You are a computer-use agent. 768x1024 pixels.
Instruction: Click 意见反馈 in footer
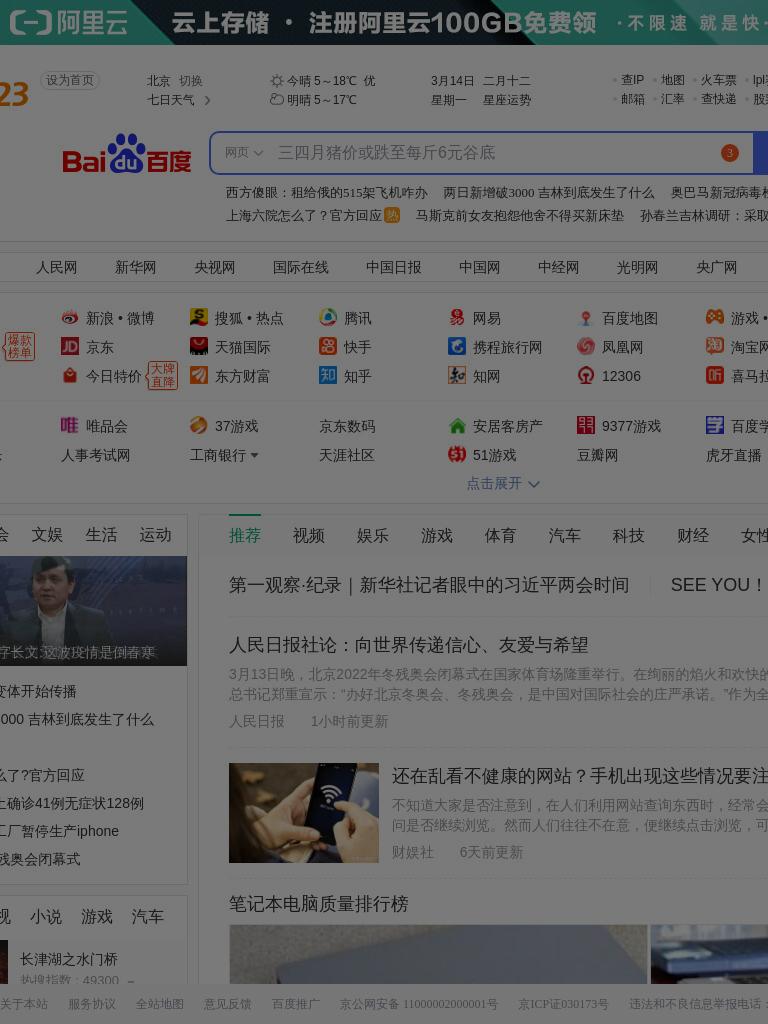227,1004
